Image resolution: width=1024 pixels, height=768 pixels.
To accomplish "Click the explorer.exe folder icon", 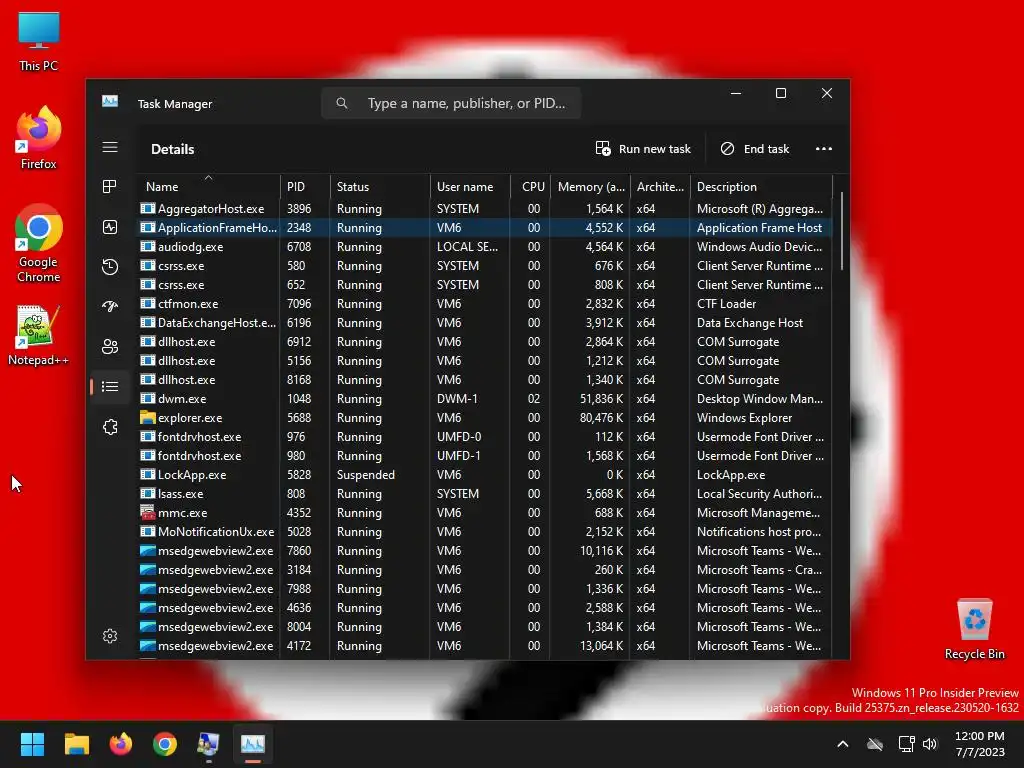I will coord(148,417).
